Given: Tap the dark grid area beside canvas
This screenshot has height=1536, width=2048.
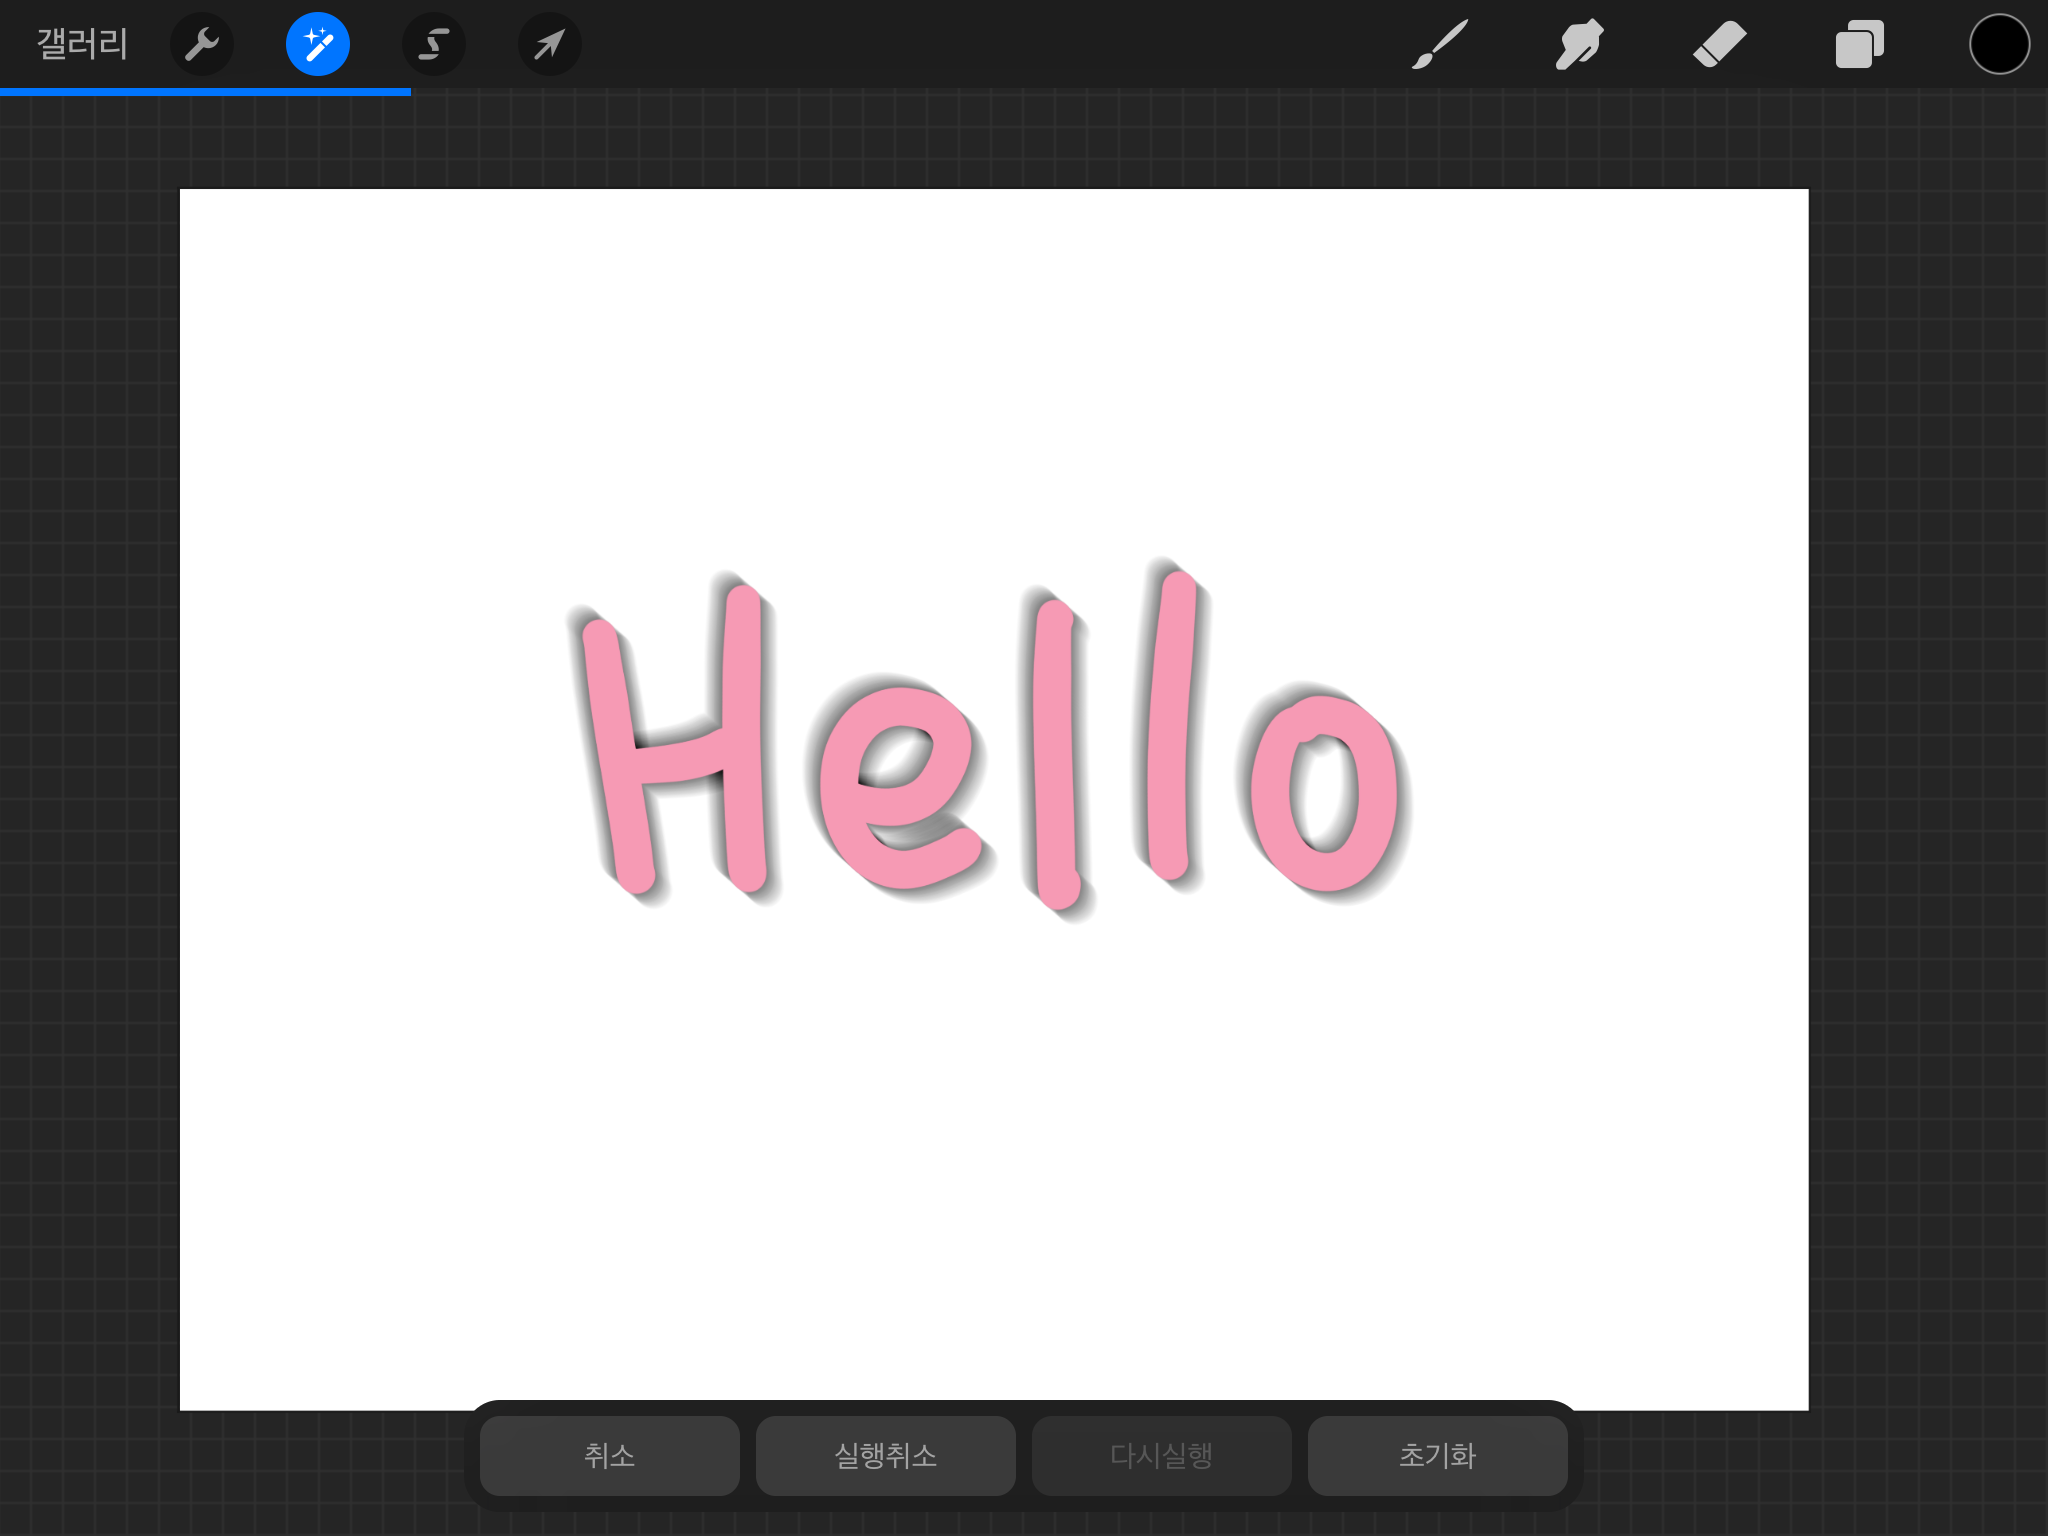Looking at the screenshot, I should pyautogui.click(x=90, y=800).
